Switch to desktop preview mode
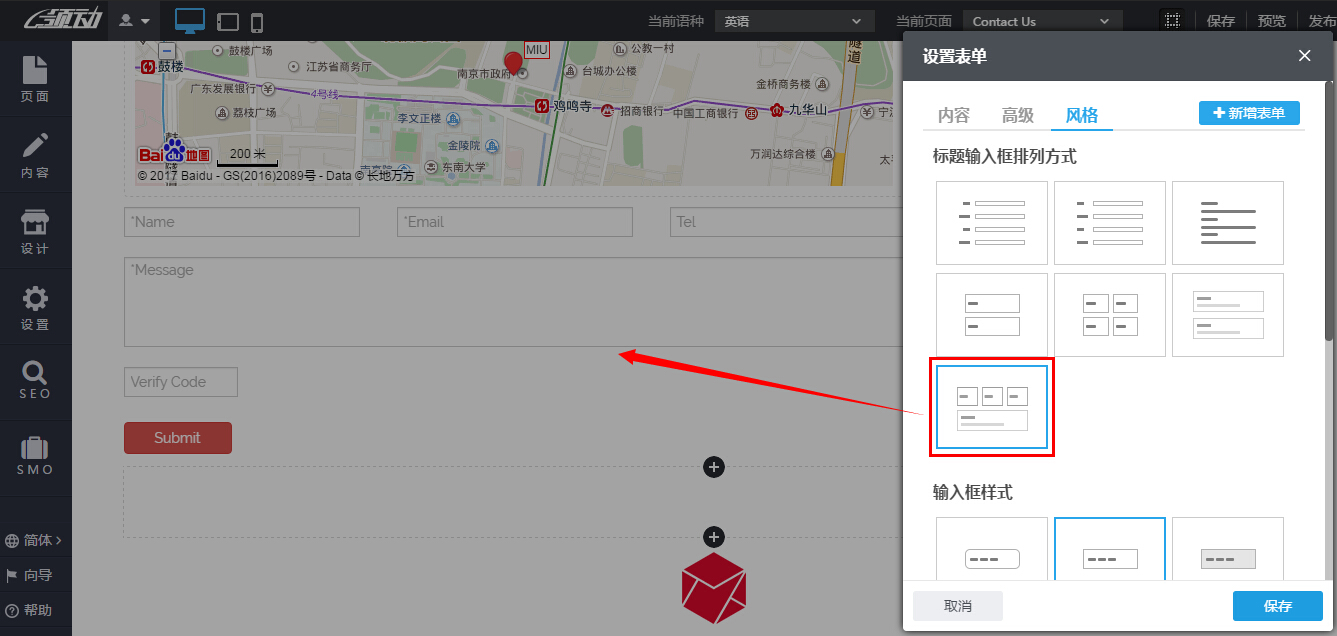The height and width of the screenshot is (636, 1337). click(x=190, y=19)
